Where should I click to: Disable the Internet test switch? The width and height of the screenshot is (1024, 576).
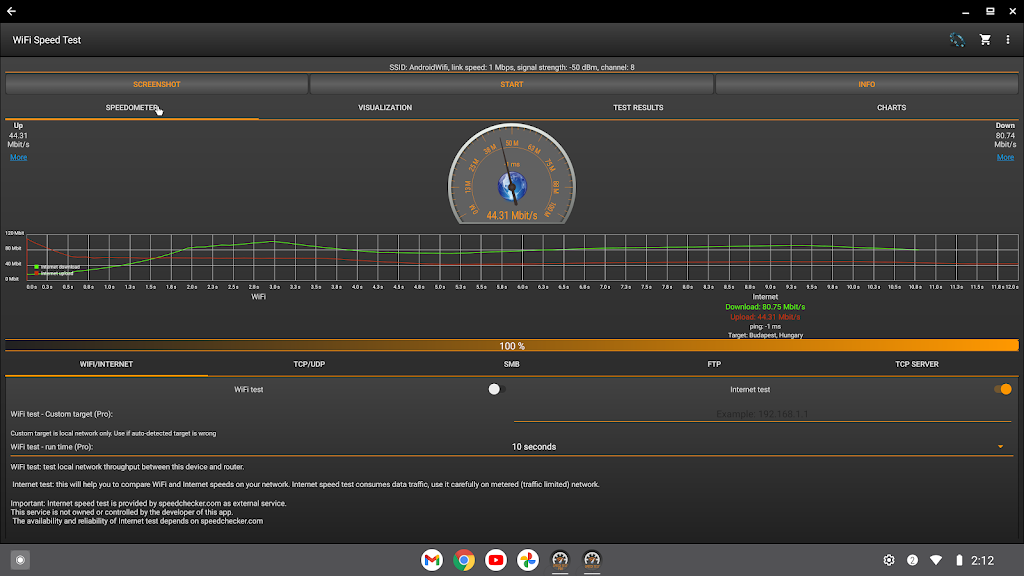coord(1002,389)
